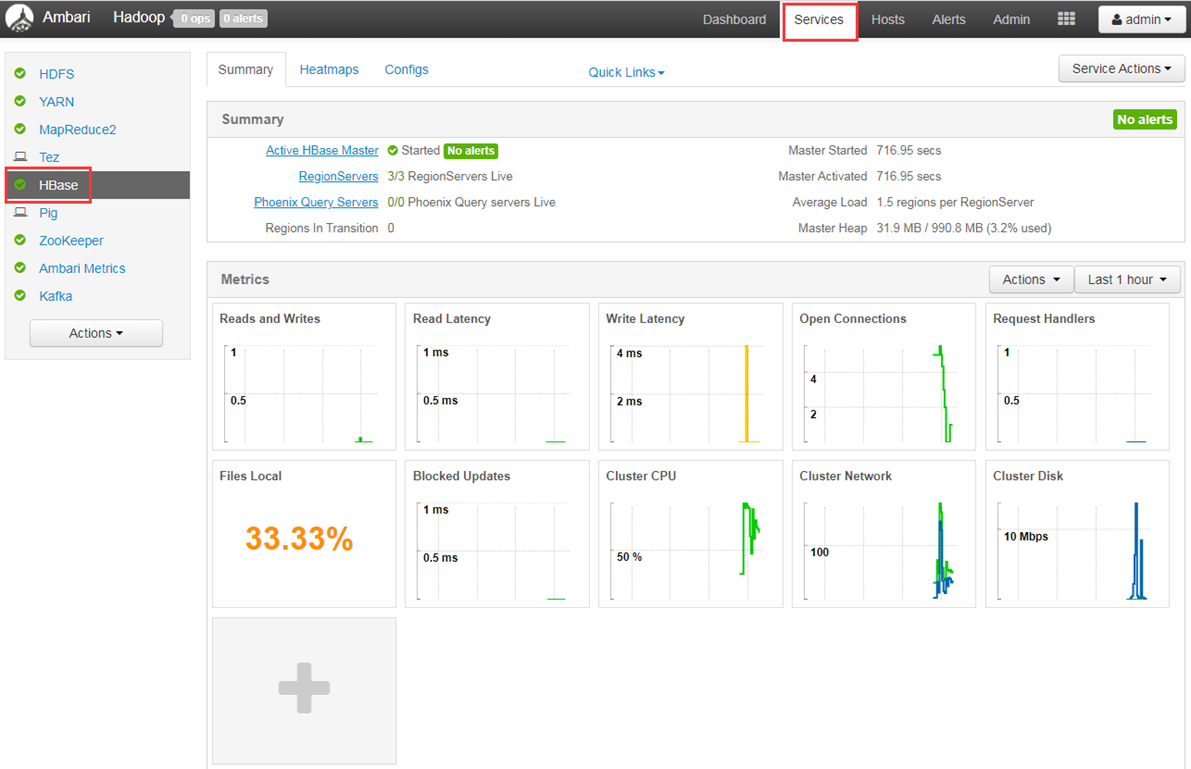Click the YARN green status check icon
This screenshot has height=769, width=1191.
(21, 101)
